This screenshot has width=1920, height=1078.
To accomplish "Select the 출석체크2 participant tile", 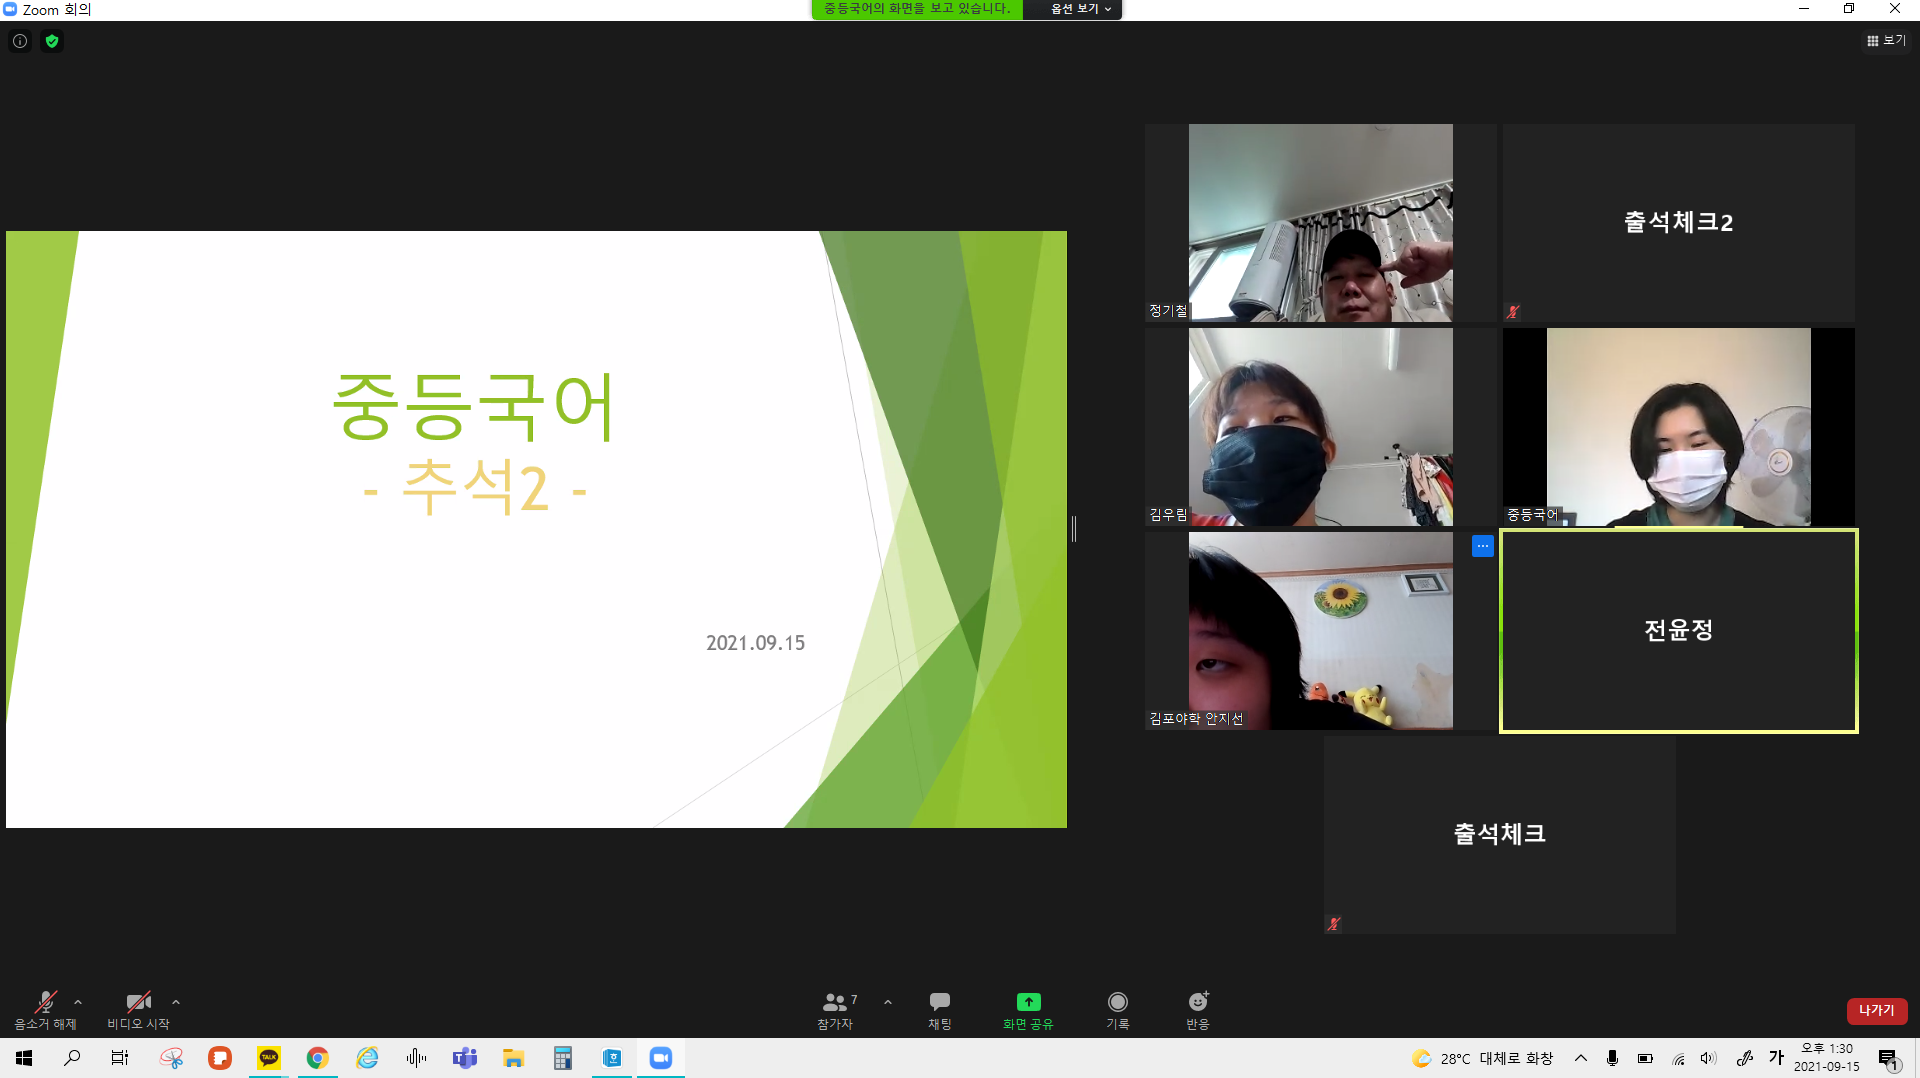I will (x=1679, y=223).
